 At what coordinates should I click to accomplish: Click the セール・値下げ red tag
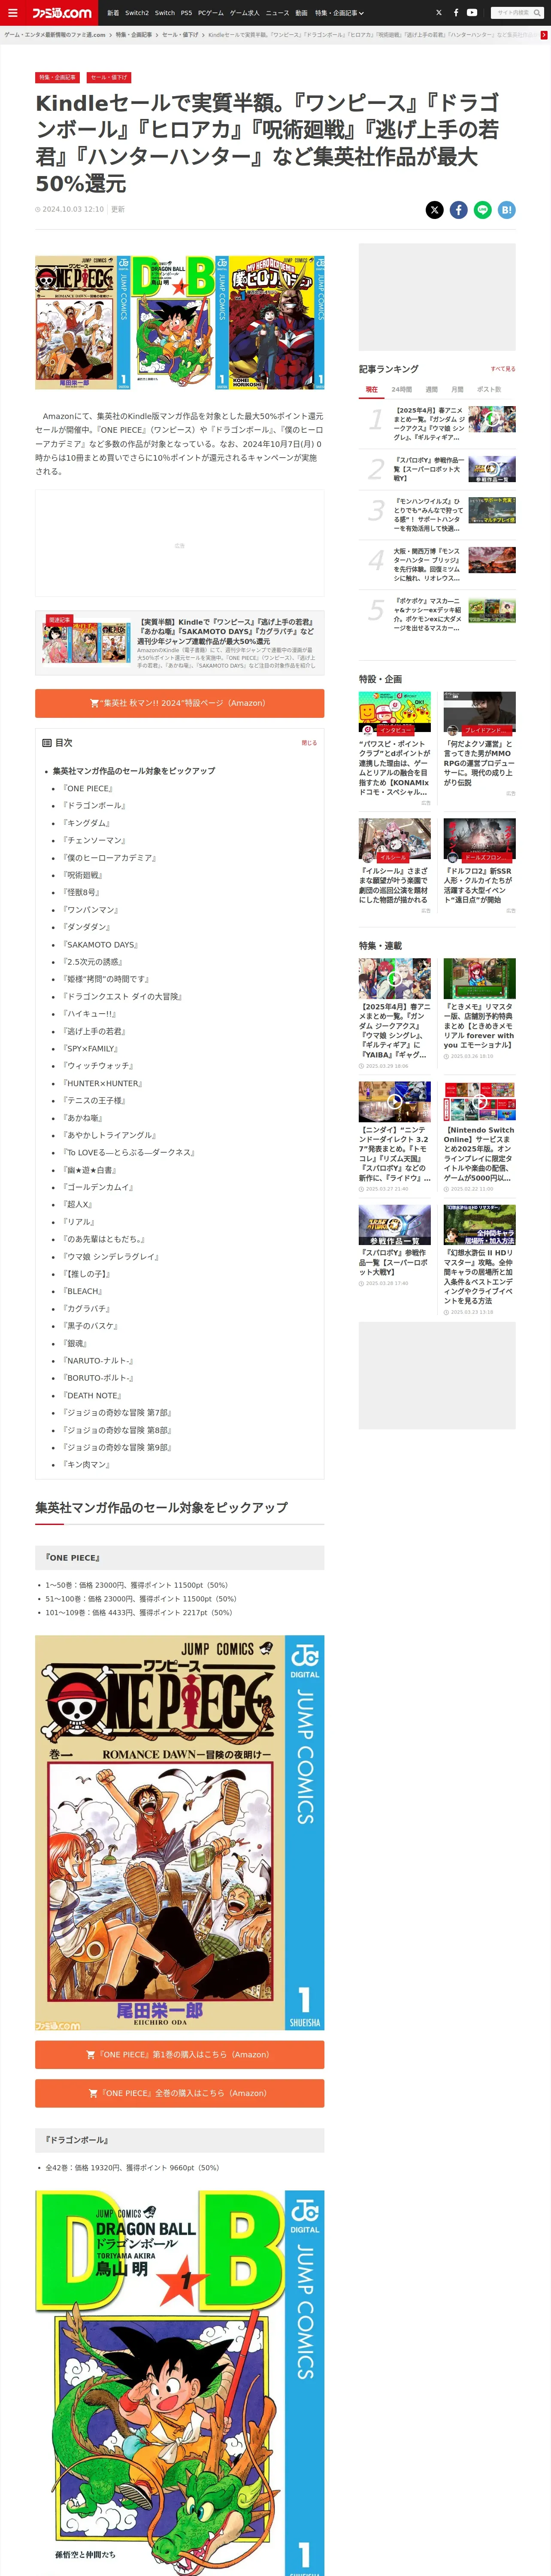pyautogui.click(x=108, y=77)
